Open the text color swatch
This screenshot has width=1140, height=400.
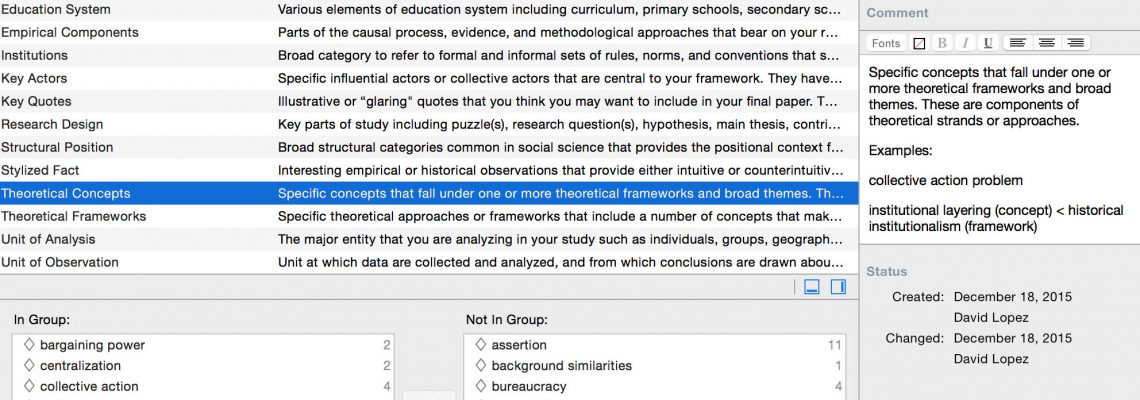point(919,43)
